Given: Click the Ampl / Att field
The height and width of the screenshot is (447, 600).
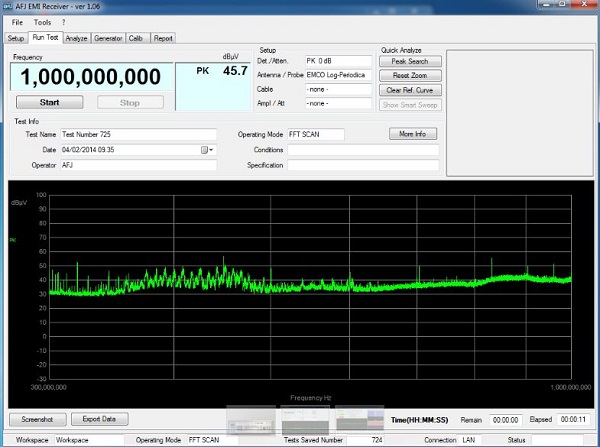Looking at the screenshot, I should 338,103.
